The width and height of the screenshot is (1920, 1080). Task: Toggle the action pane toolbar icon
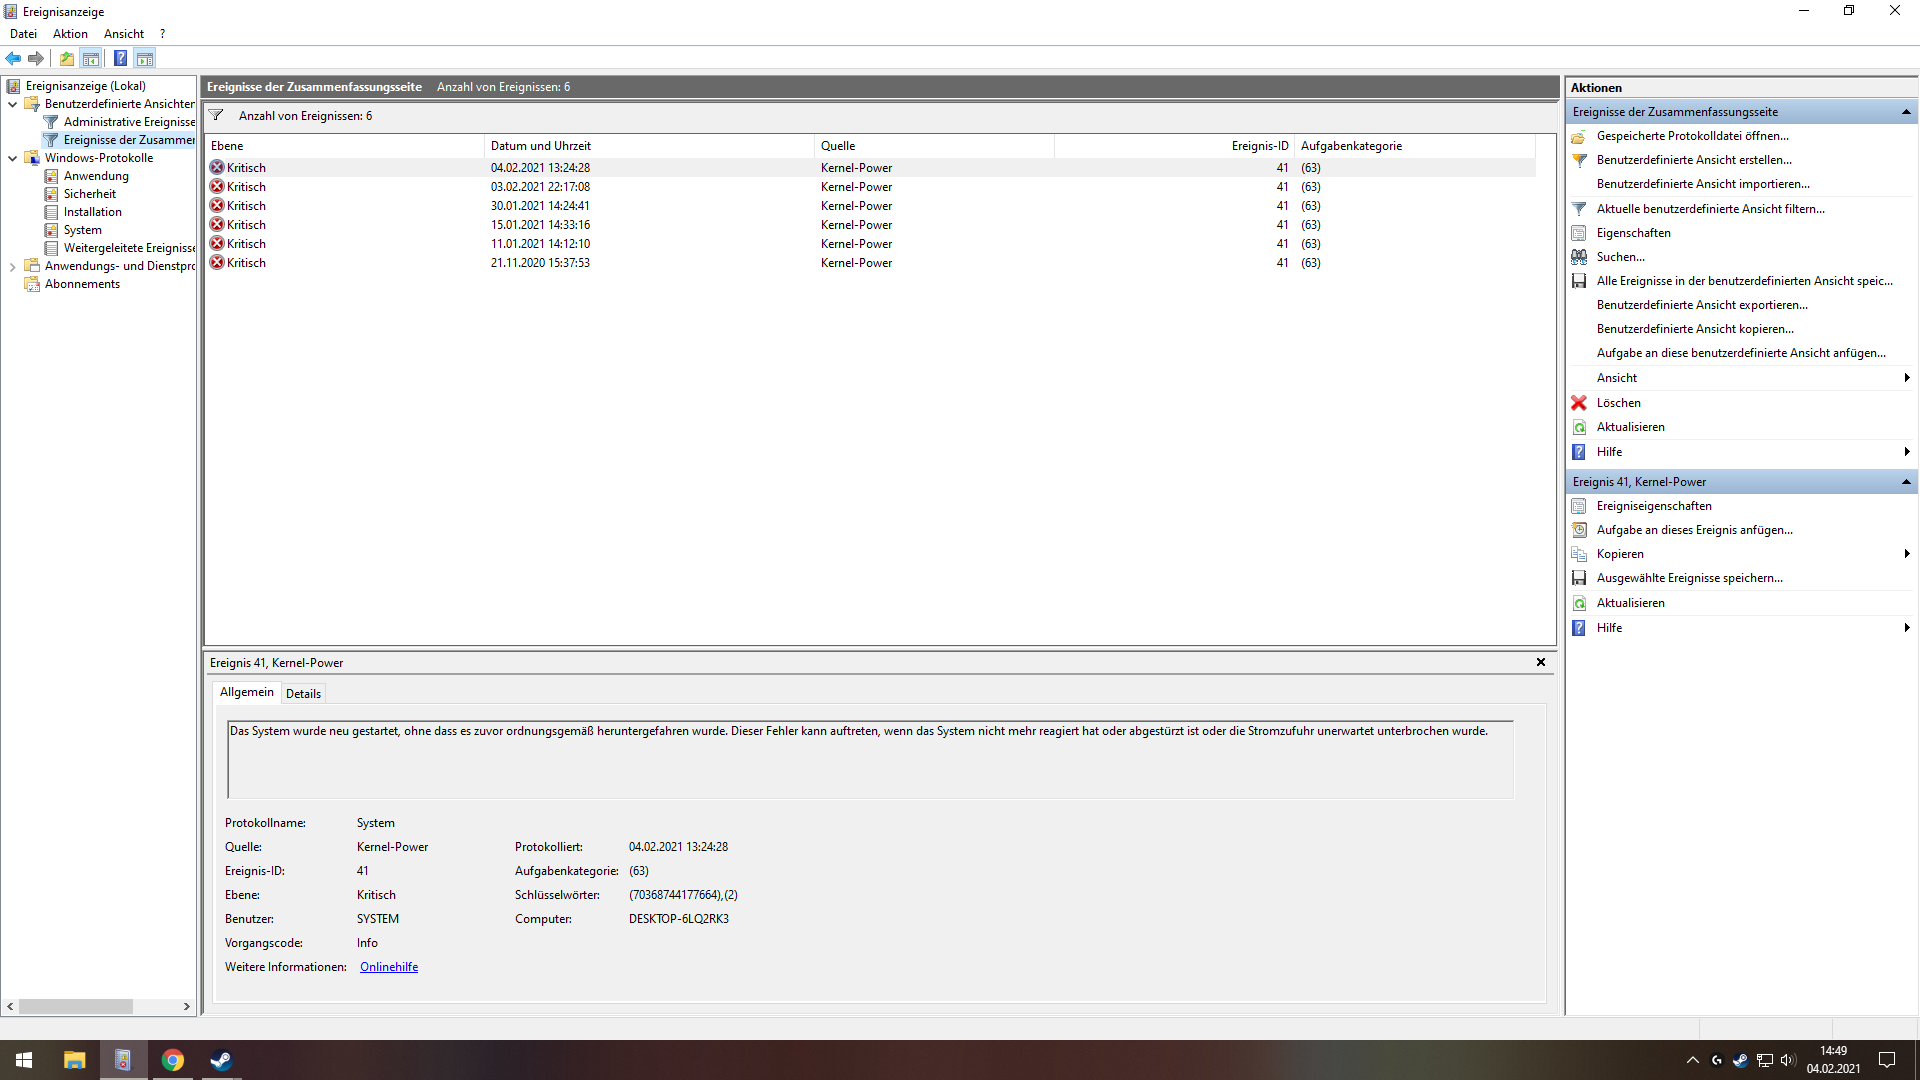pos(145,58)
